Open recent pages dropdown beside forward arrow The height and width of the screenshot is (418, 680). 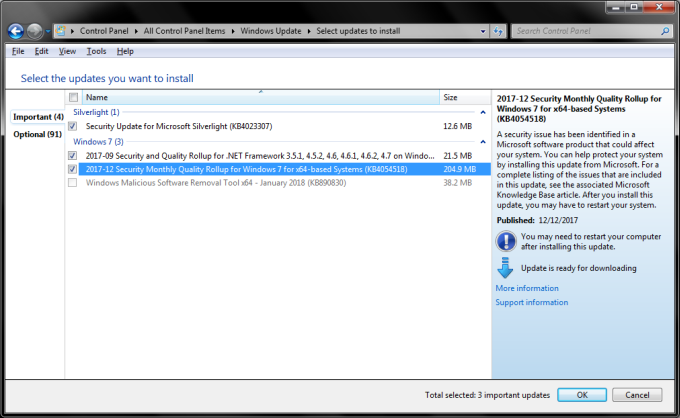[48, 31]
